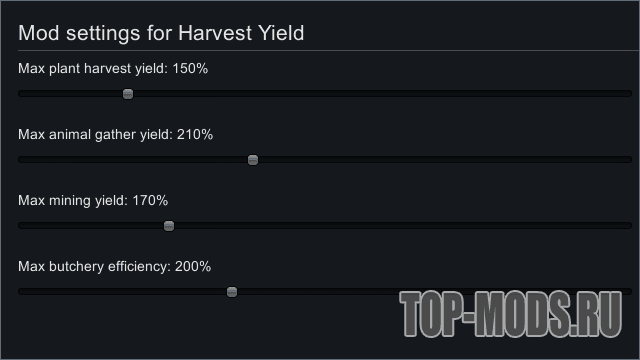
Task: Click the 'Max animal gather yield: 210%' label
Action: [116, 134]
